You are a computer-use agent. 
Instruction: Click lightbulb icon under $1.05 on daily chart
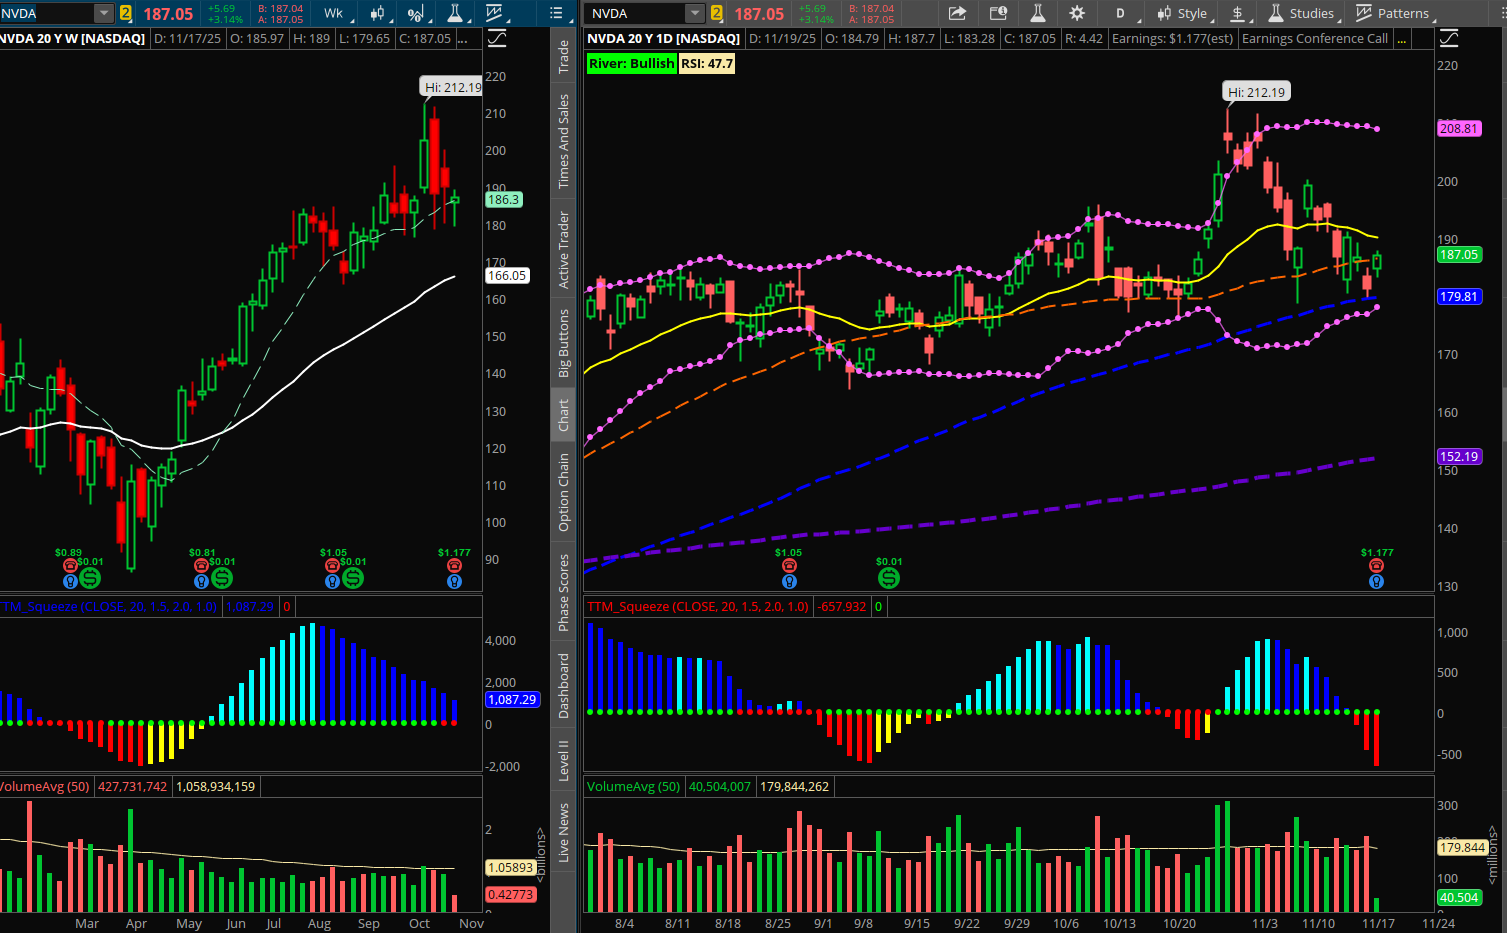click(789, 581)
